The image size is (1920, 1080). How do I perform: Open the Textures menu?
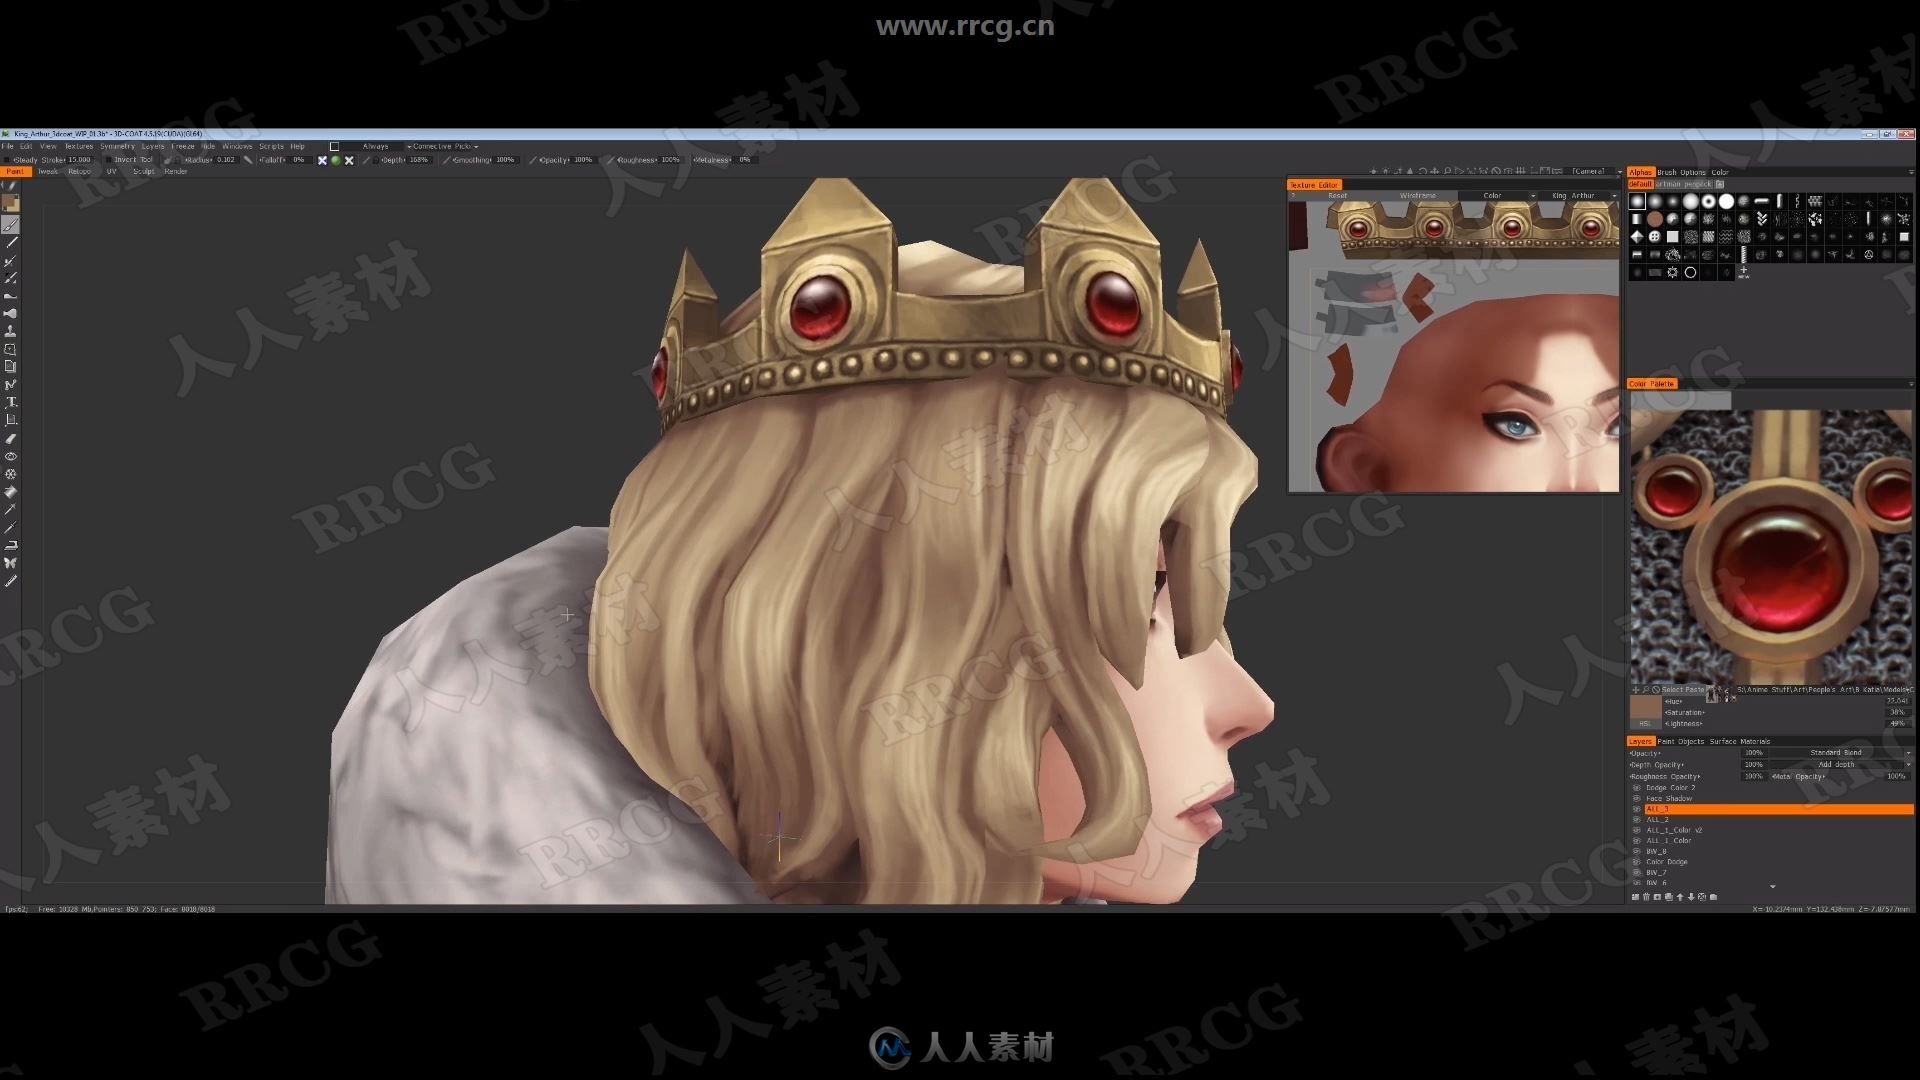click(x=79, y=146)
